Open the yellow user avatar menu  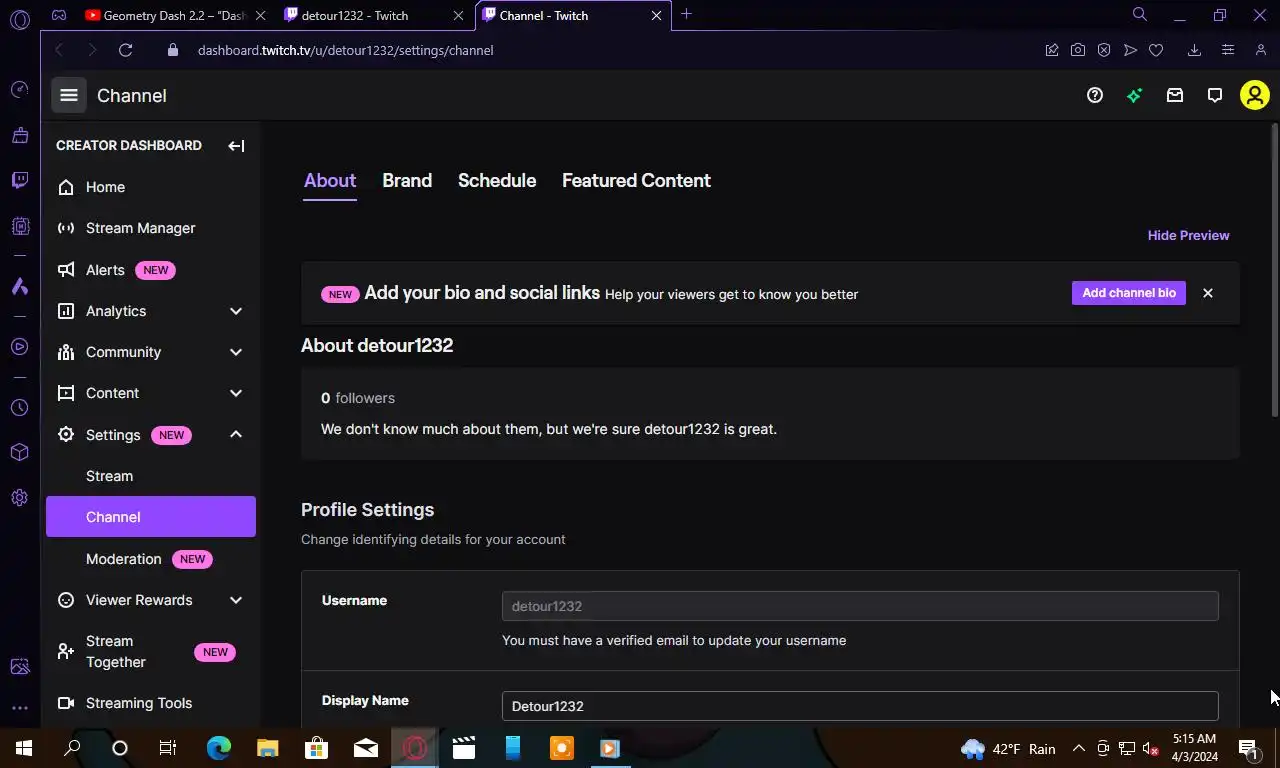point(1254,96)
